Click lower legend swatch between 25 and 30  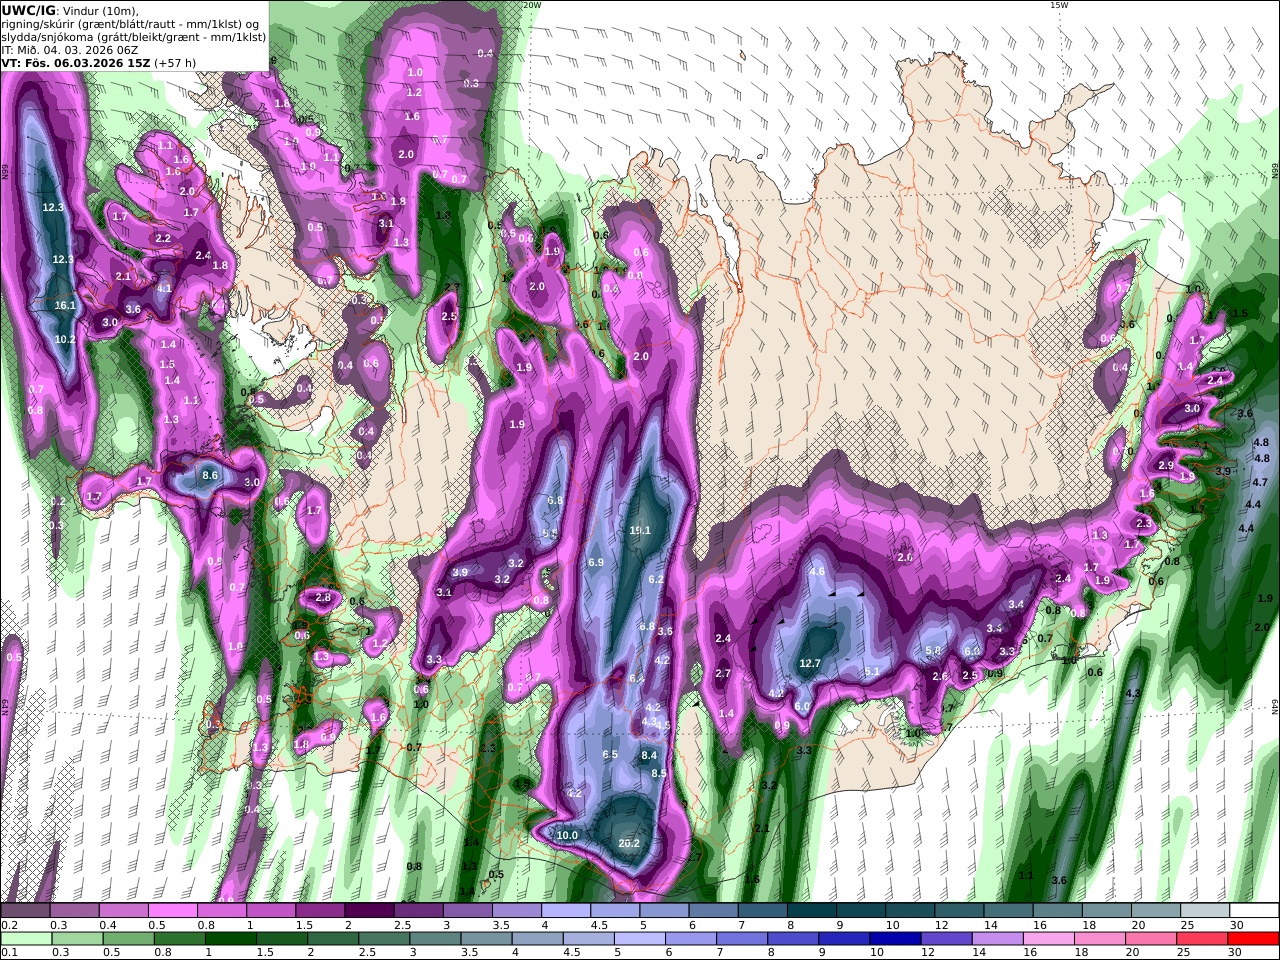pos(1203,939)
